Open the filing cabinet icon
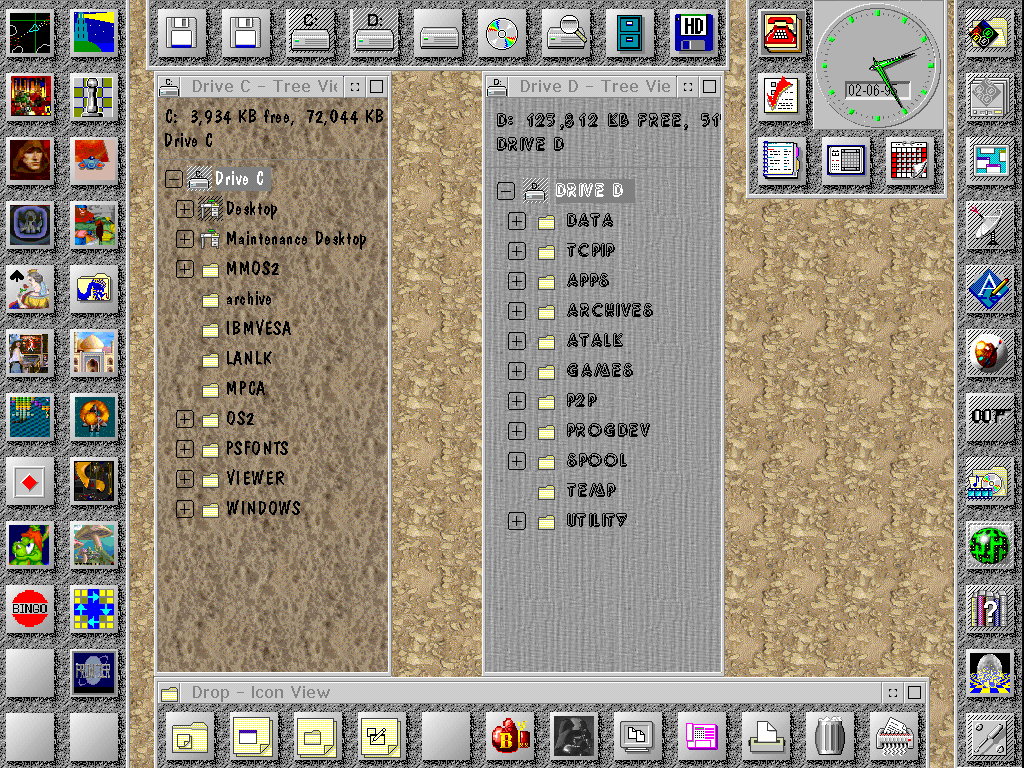Image resolution: width=1024 pixels, height=768 pixels. (629, 35)
